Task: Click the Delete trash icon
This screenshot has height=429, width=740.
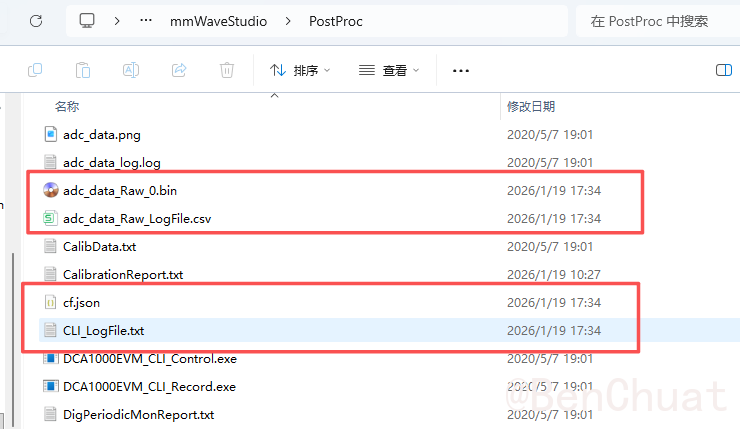Action: click(227, 70)
